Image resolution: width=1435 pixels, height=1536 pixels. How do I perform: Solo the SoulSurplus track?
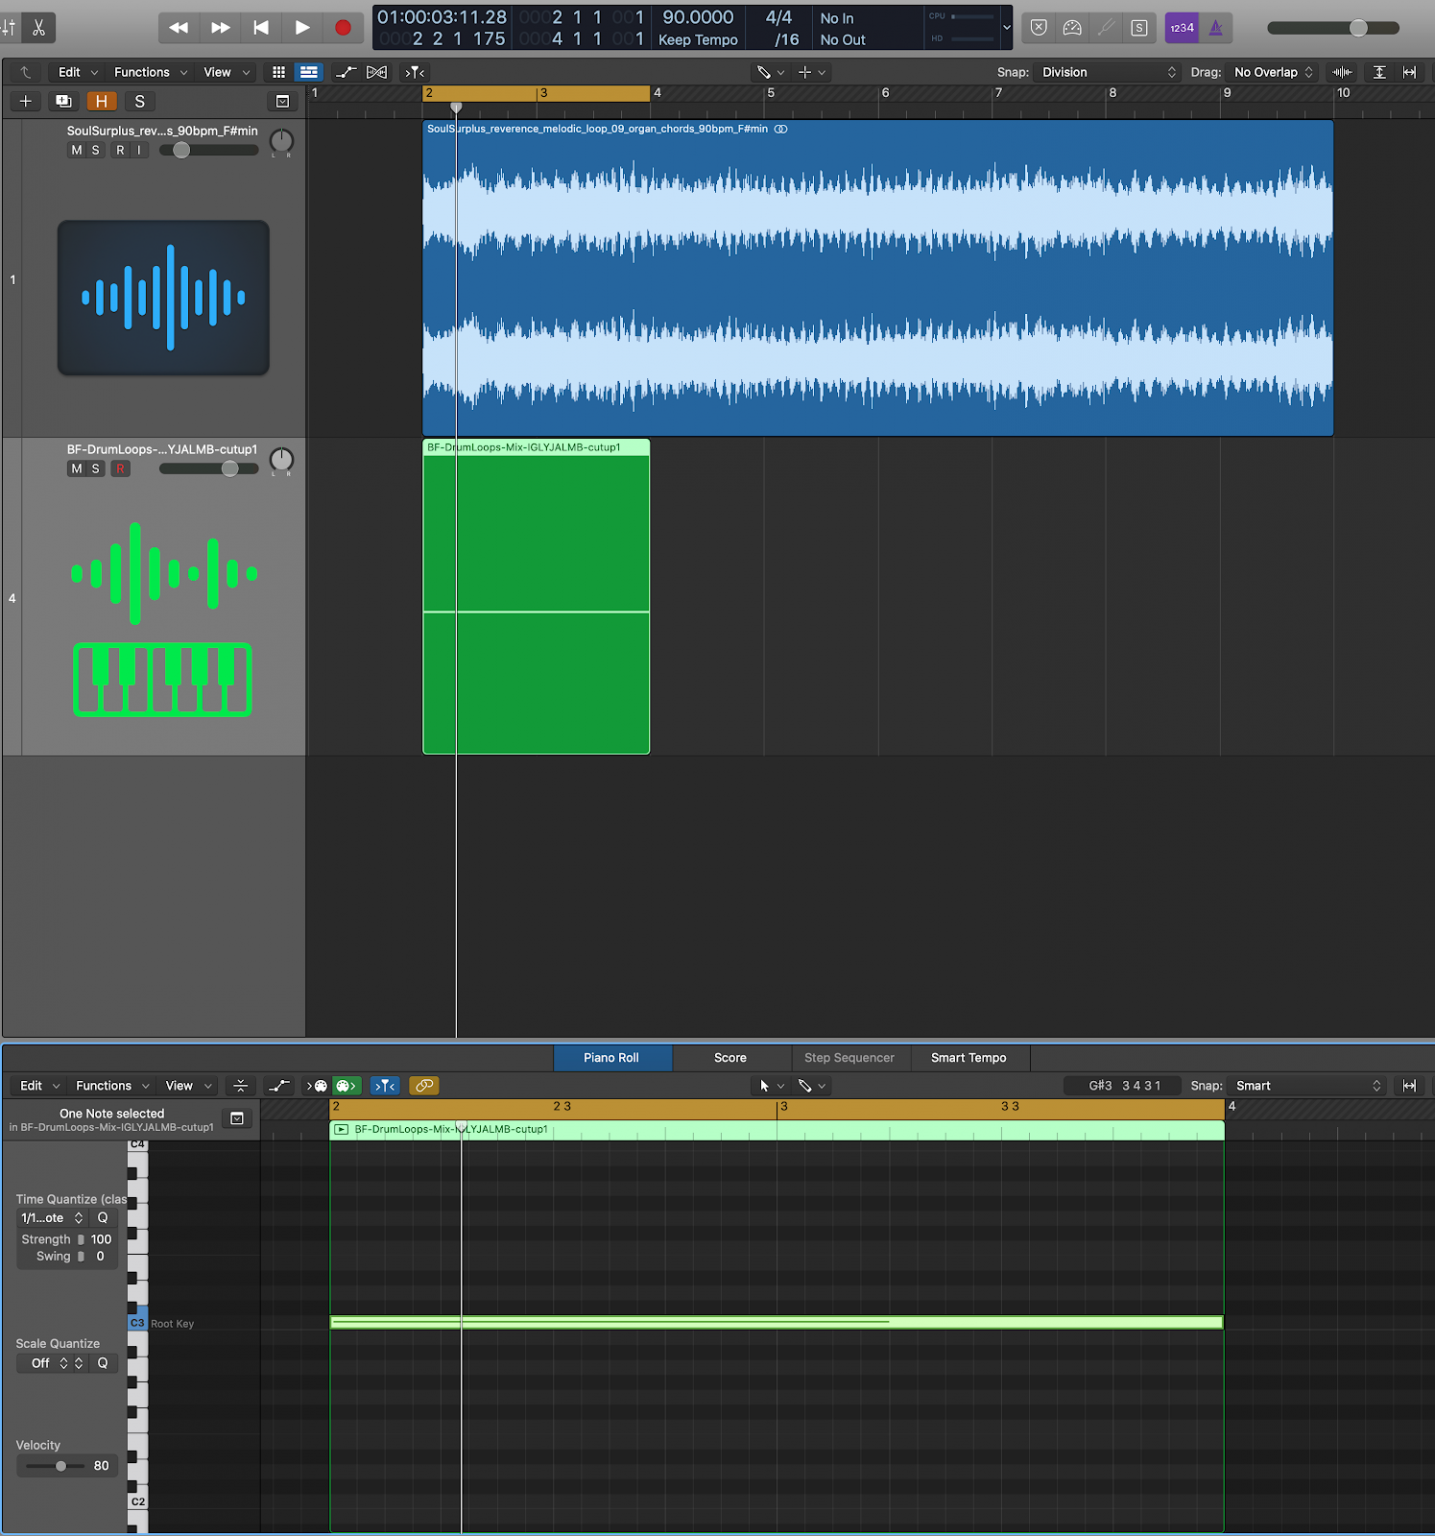click(x=96, y=150)
